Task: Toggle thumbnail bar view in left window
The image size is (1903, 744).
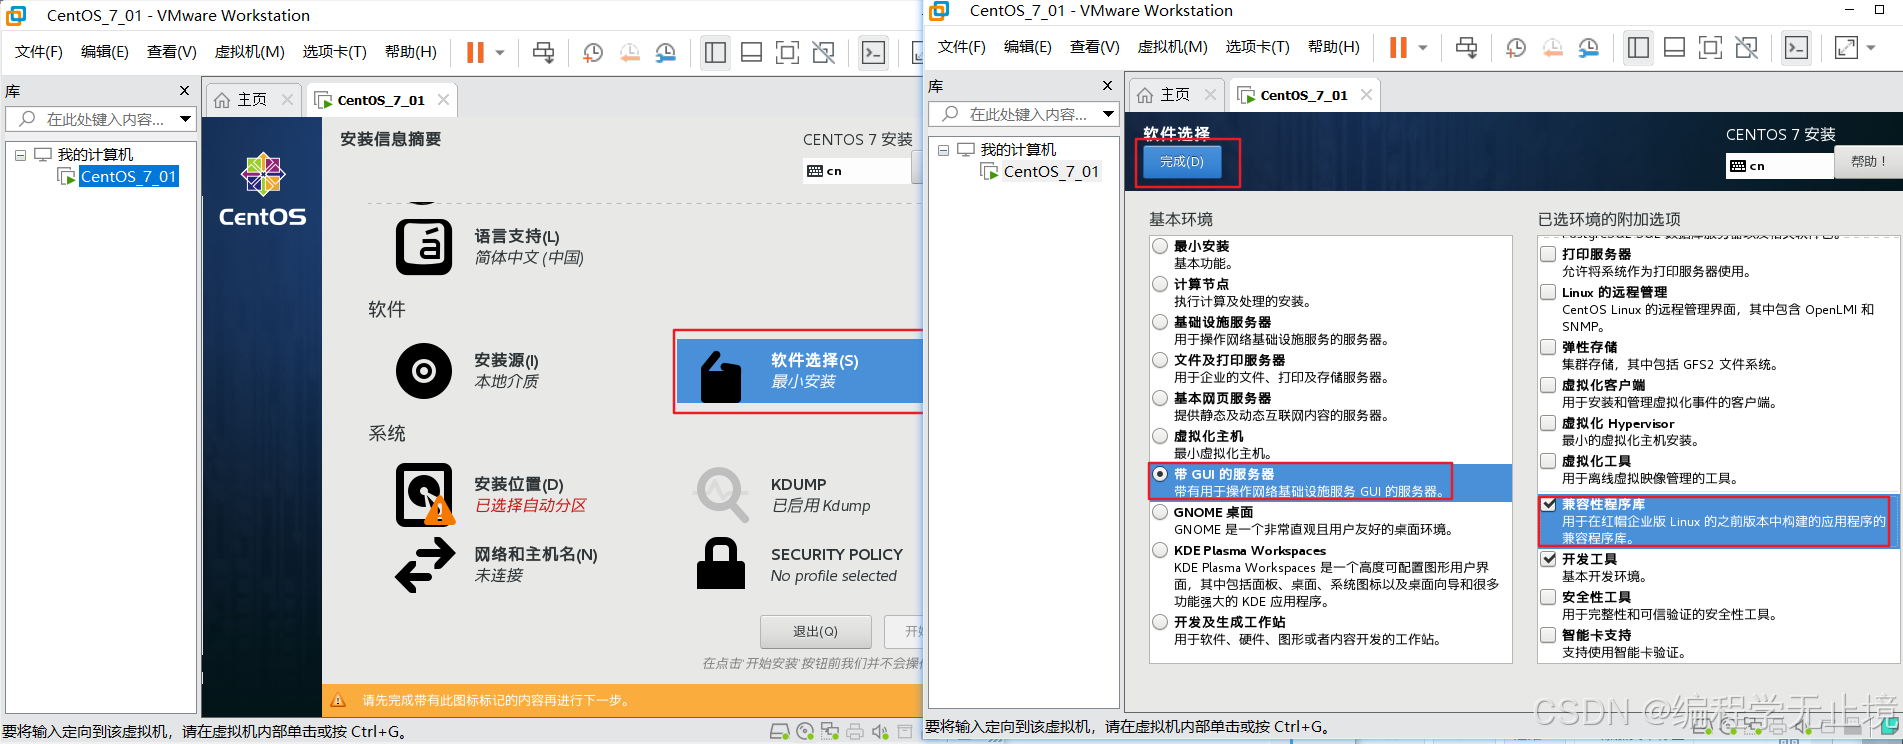Action: click(x=751, y=52)
